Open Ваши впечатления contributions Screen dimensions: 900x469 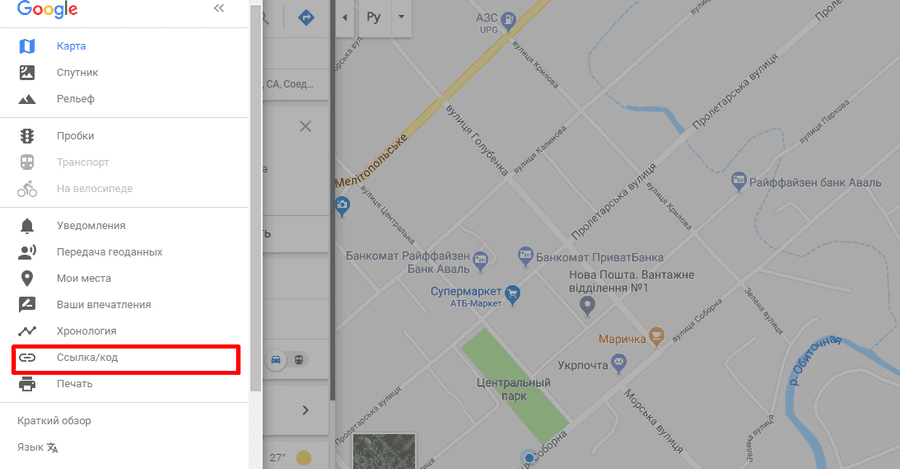tap(125, 305)
